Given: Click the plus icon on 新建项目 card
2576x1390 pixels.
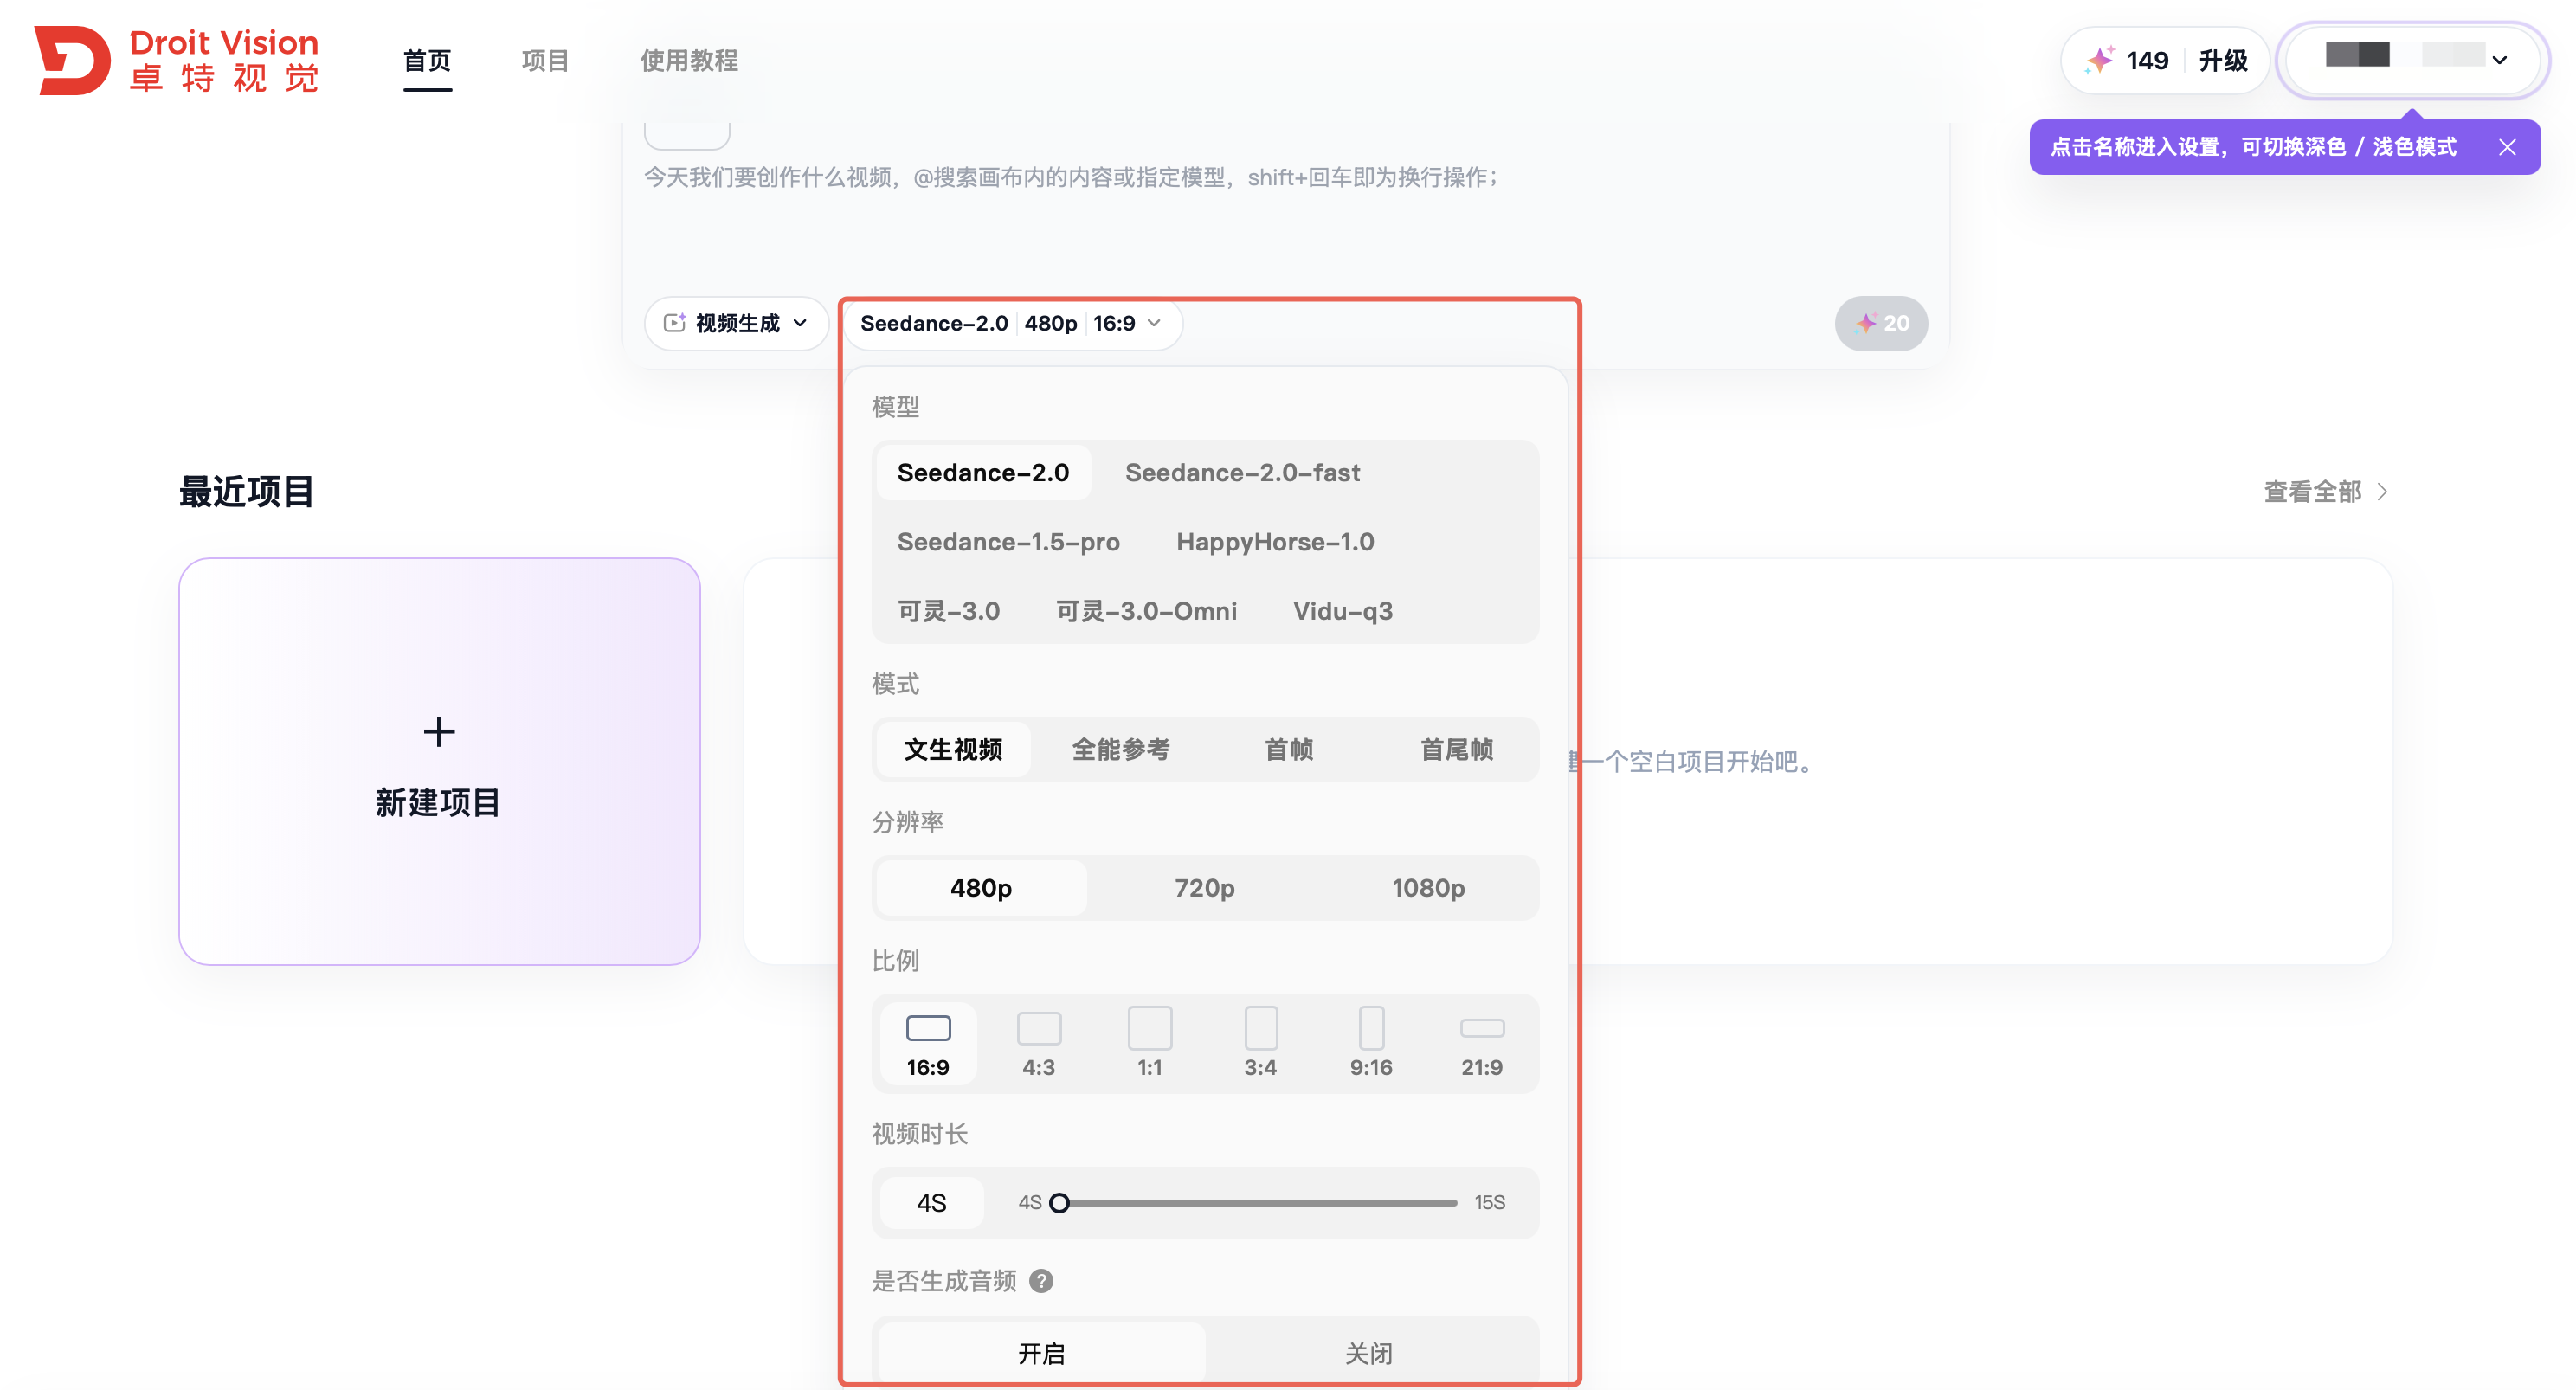Looking at the screenshot, I should (x=439, y=732).
